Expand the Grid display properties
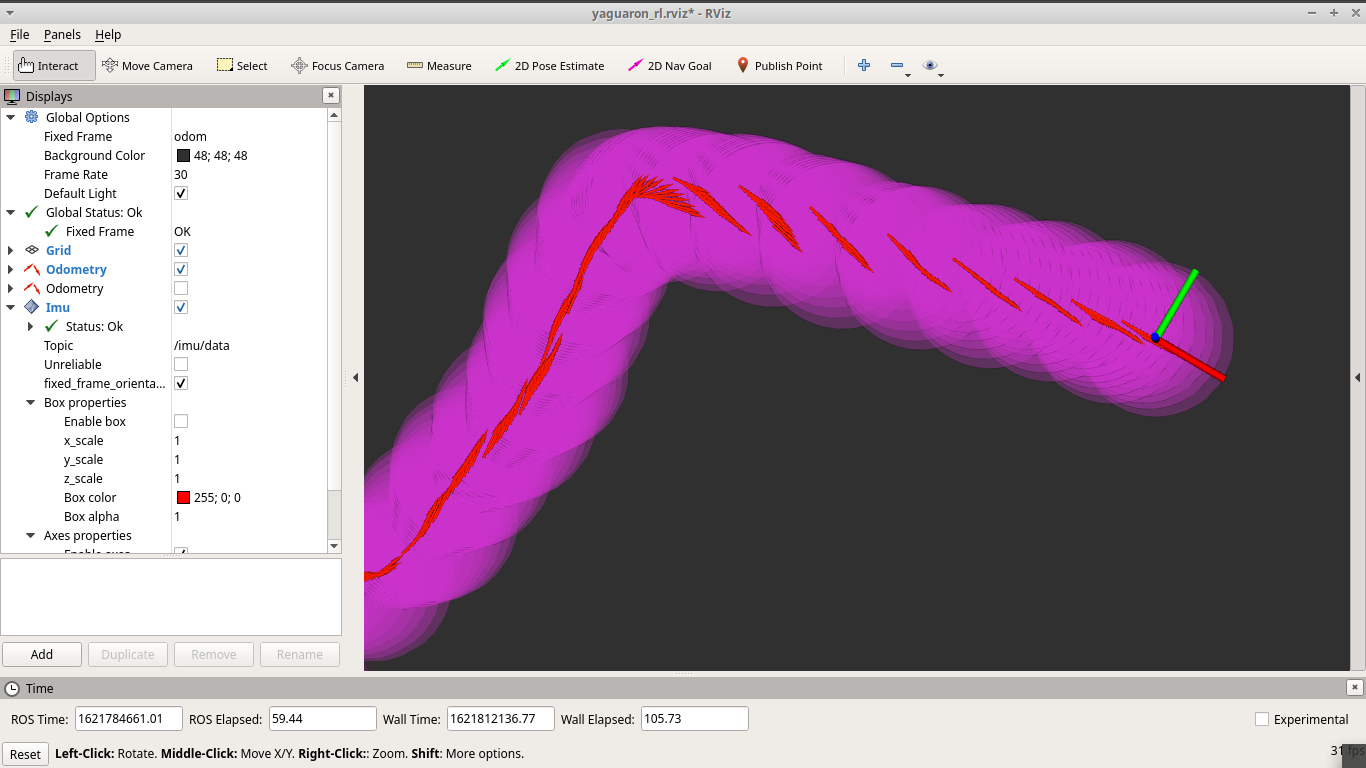The height and width of the screenshot is (768, 1366). point(11,250)
